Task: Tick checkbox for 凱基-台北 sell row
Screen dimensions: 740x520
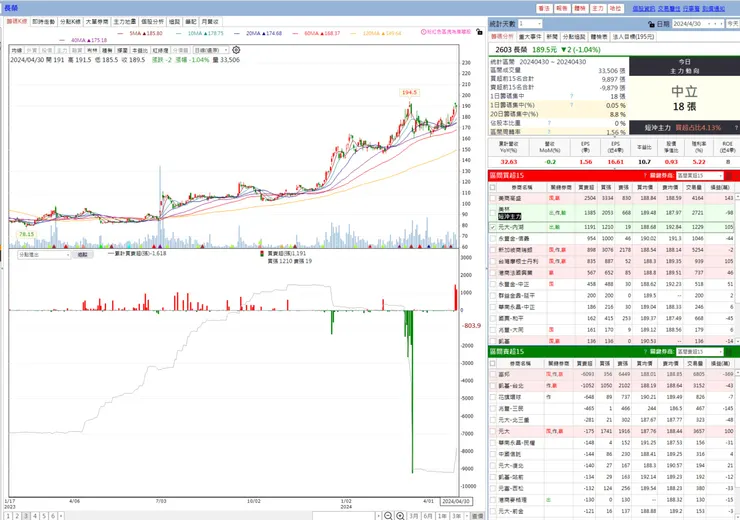Action: 493,386
